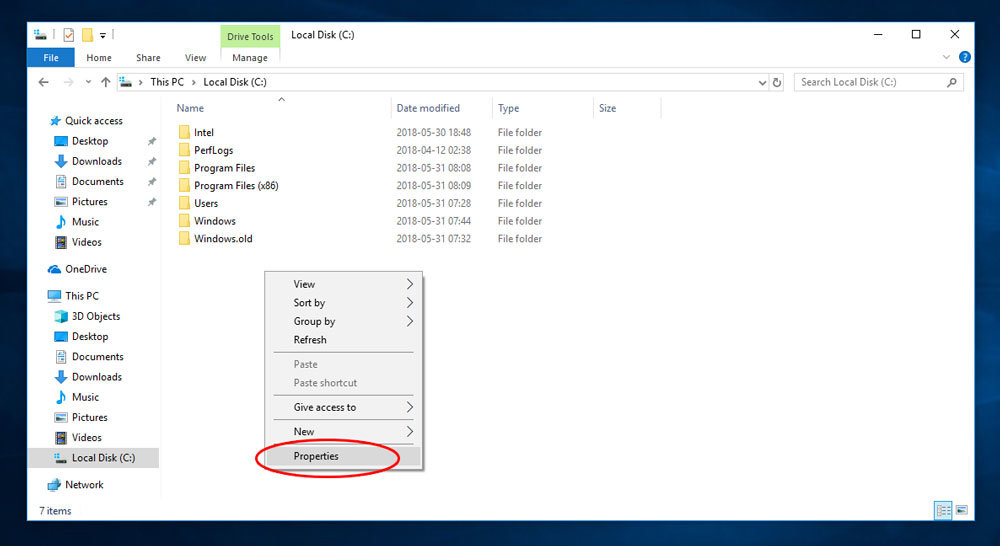Click This PC in the address breadcrumb
This screenshot has height=546, width=1000.
pyautogui.click(x=167, y=82)
